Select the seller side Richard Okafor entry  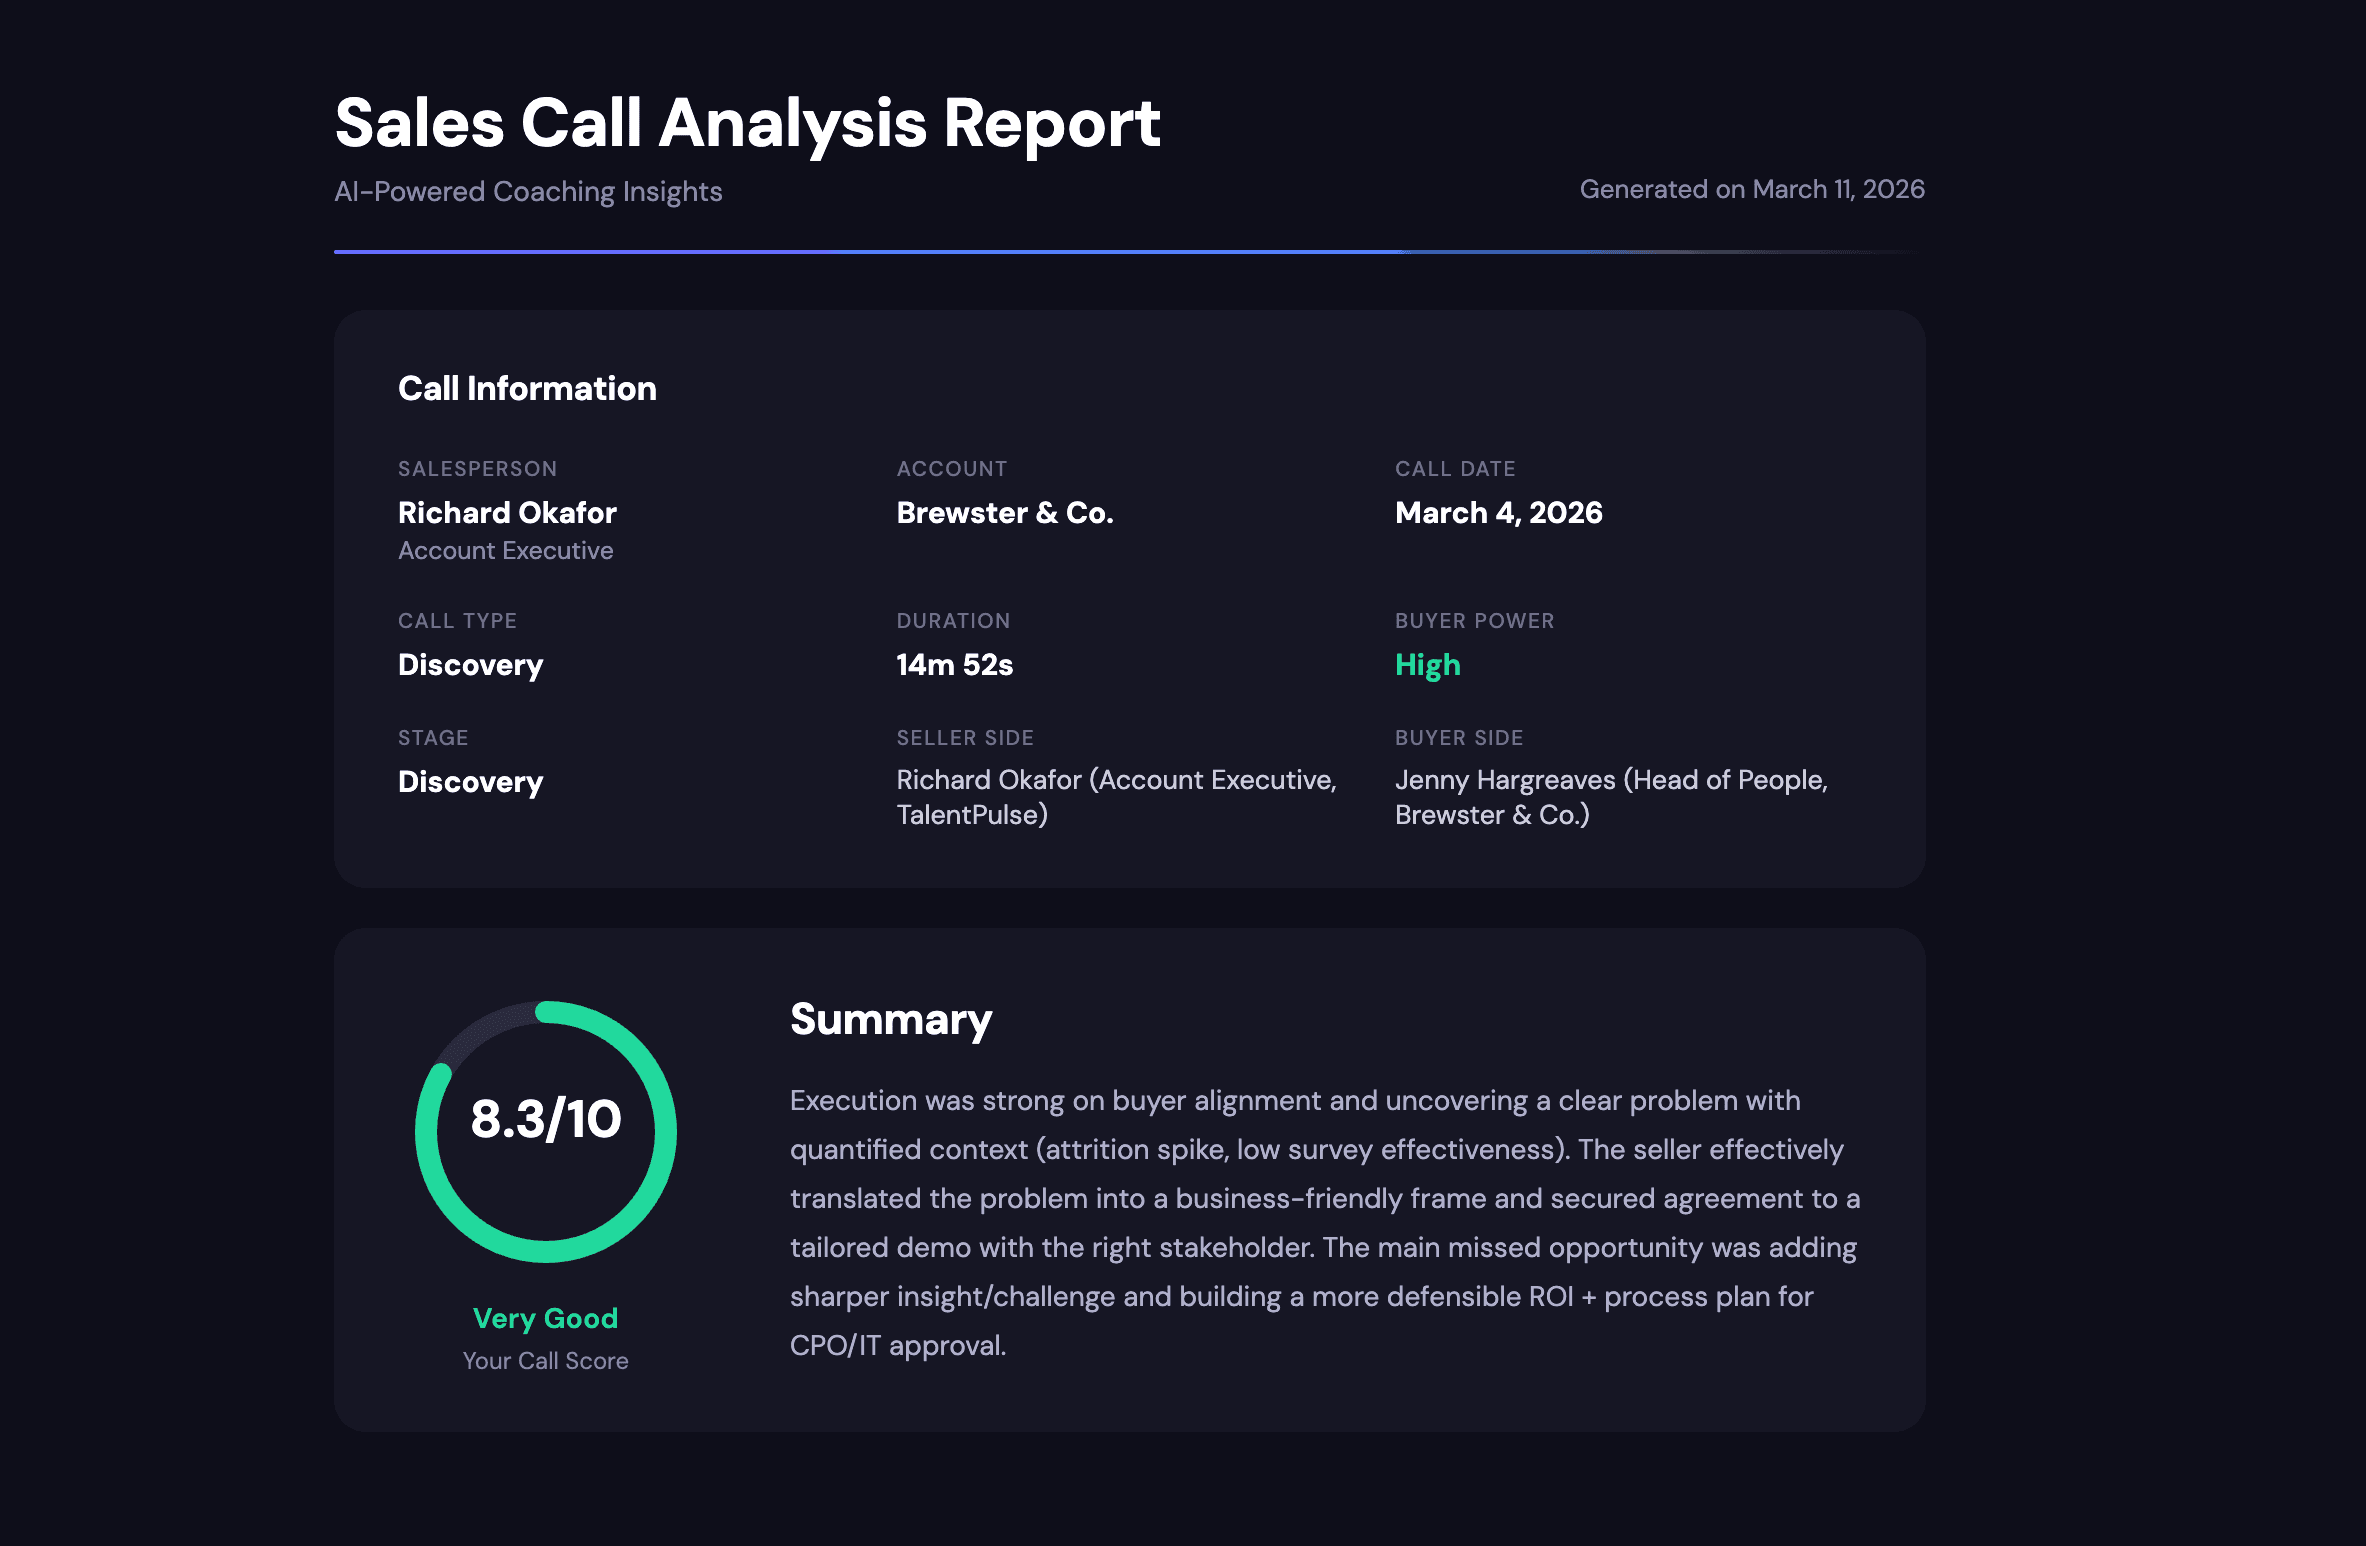[x=1117, y=797]
